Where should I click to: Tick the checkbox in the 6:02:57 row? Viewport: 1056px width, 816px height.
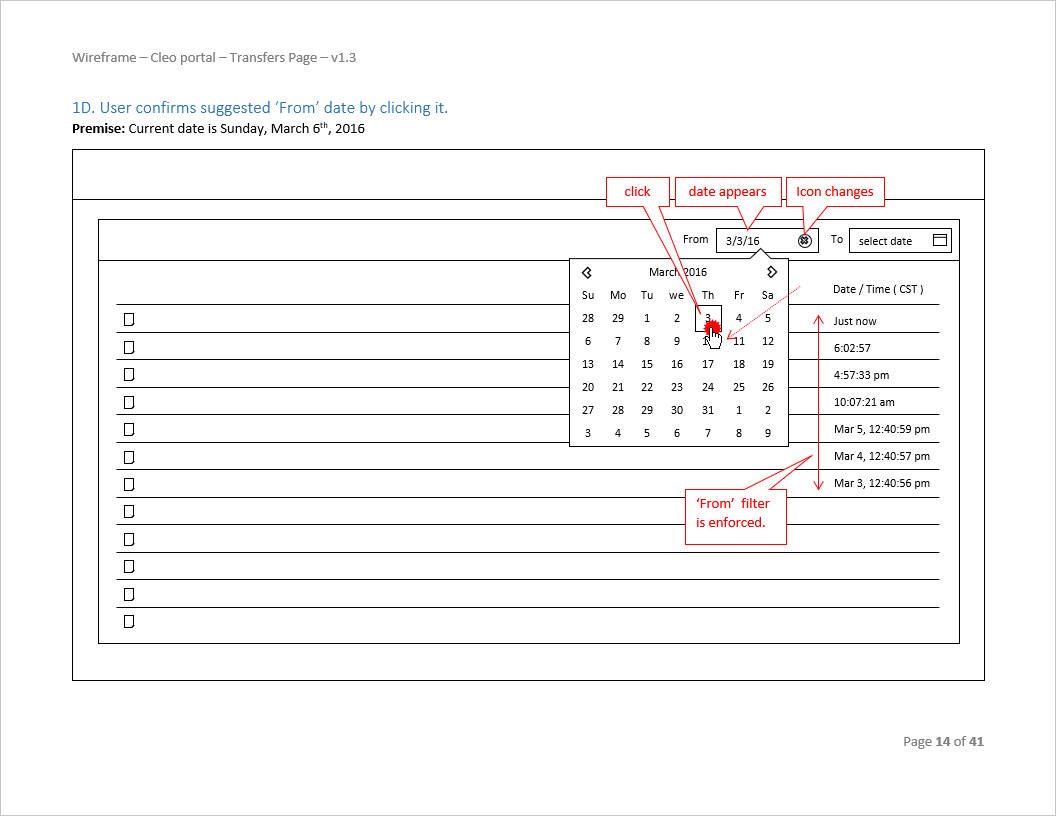click(129, 347)
